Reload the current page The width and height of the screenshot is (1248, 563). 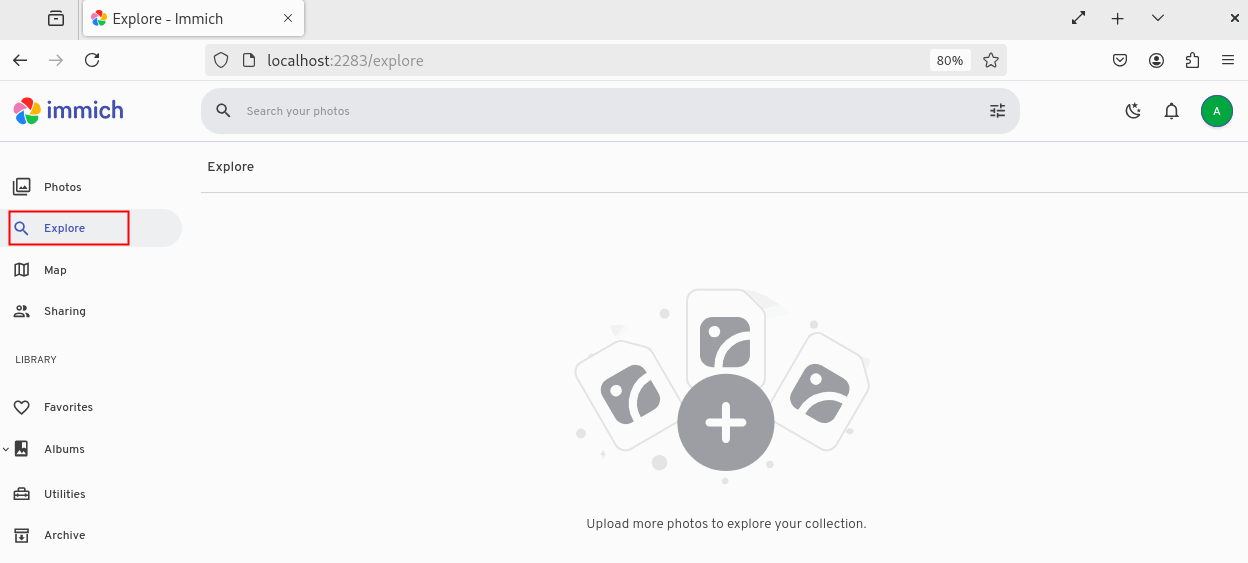coord(92,60)
